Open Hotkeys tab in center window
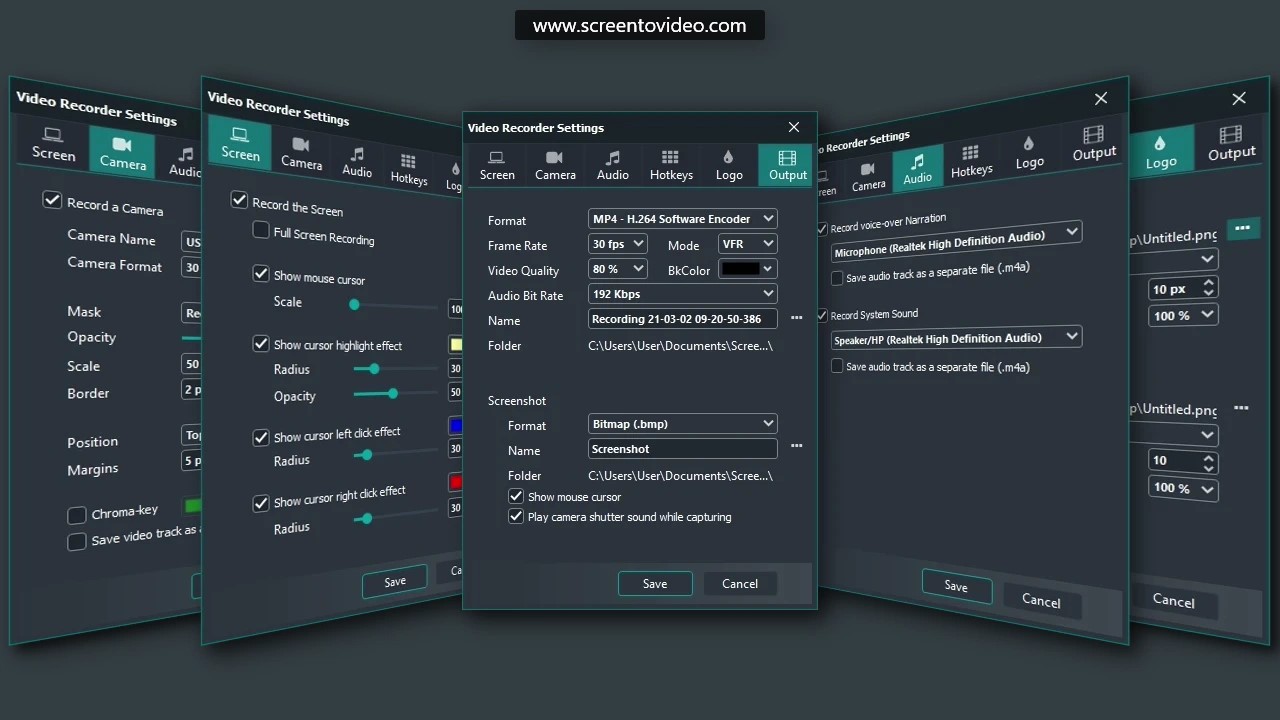The width and height of the screenshot is (1280, 720). pos(671,165)
